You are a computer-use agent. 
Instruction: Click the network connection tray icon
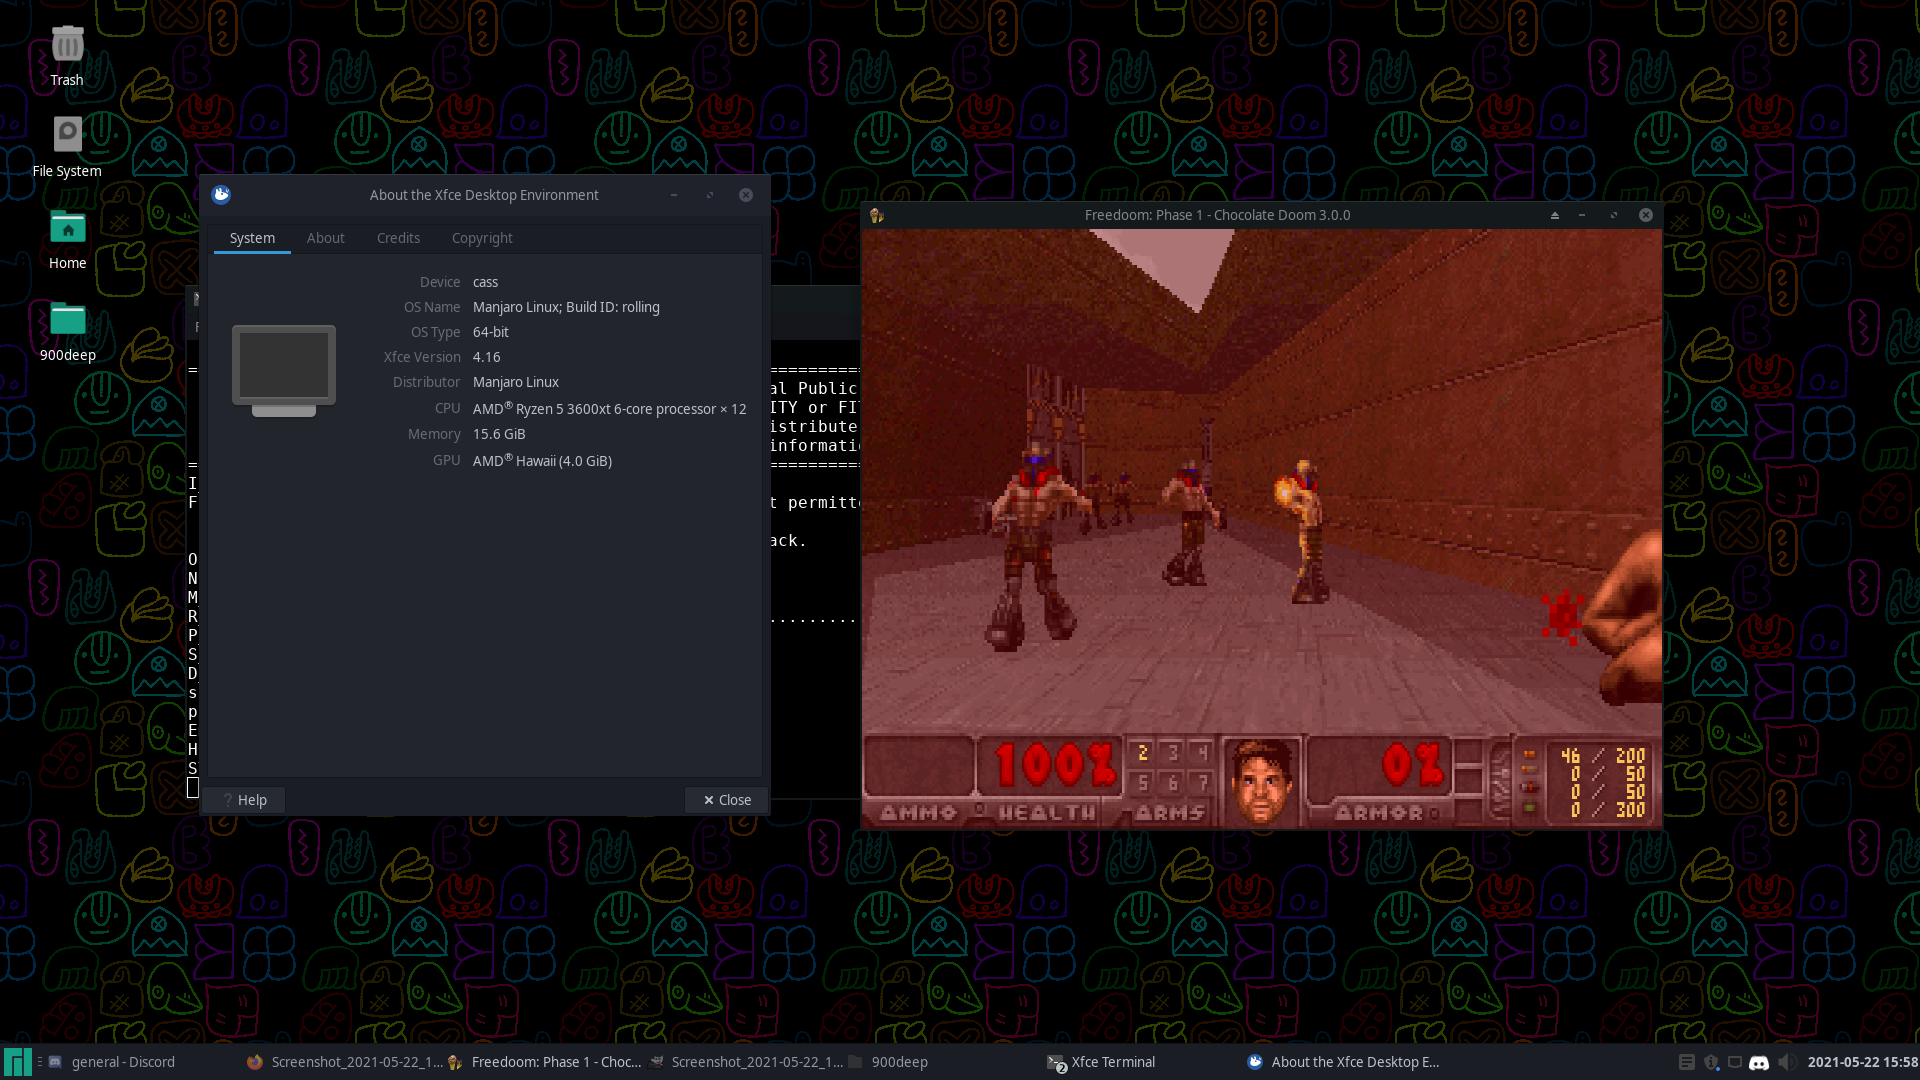point(1735,1062)
